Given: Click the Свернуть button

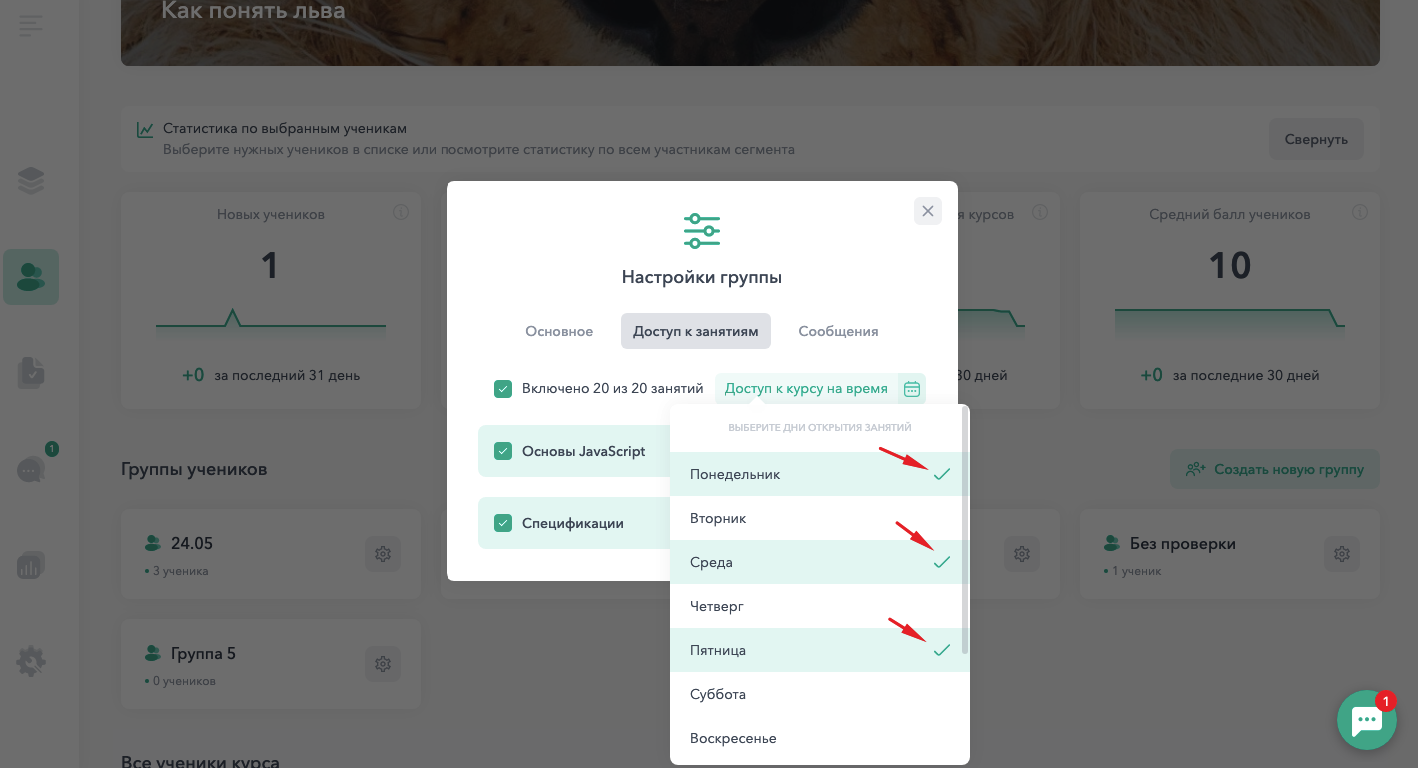Looking at the screenshot, I should click(x=1316, y=139).
